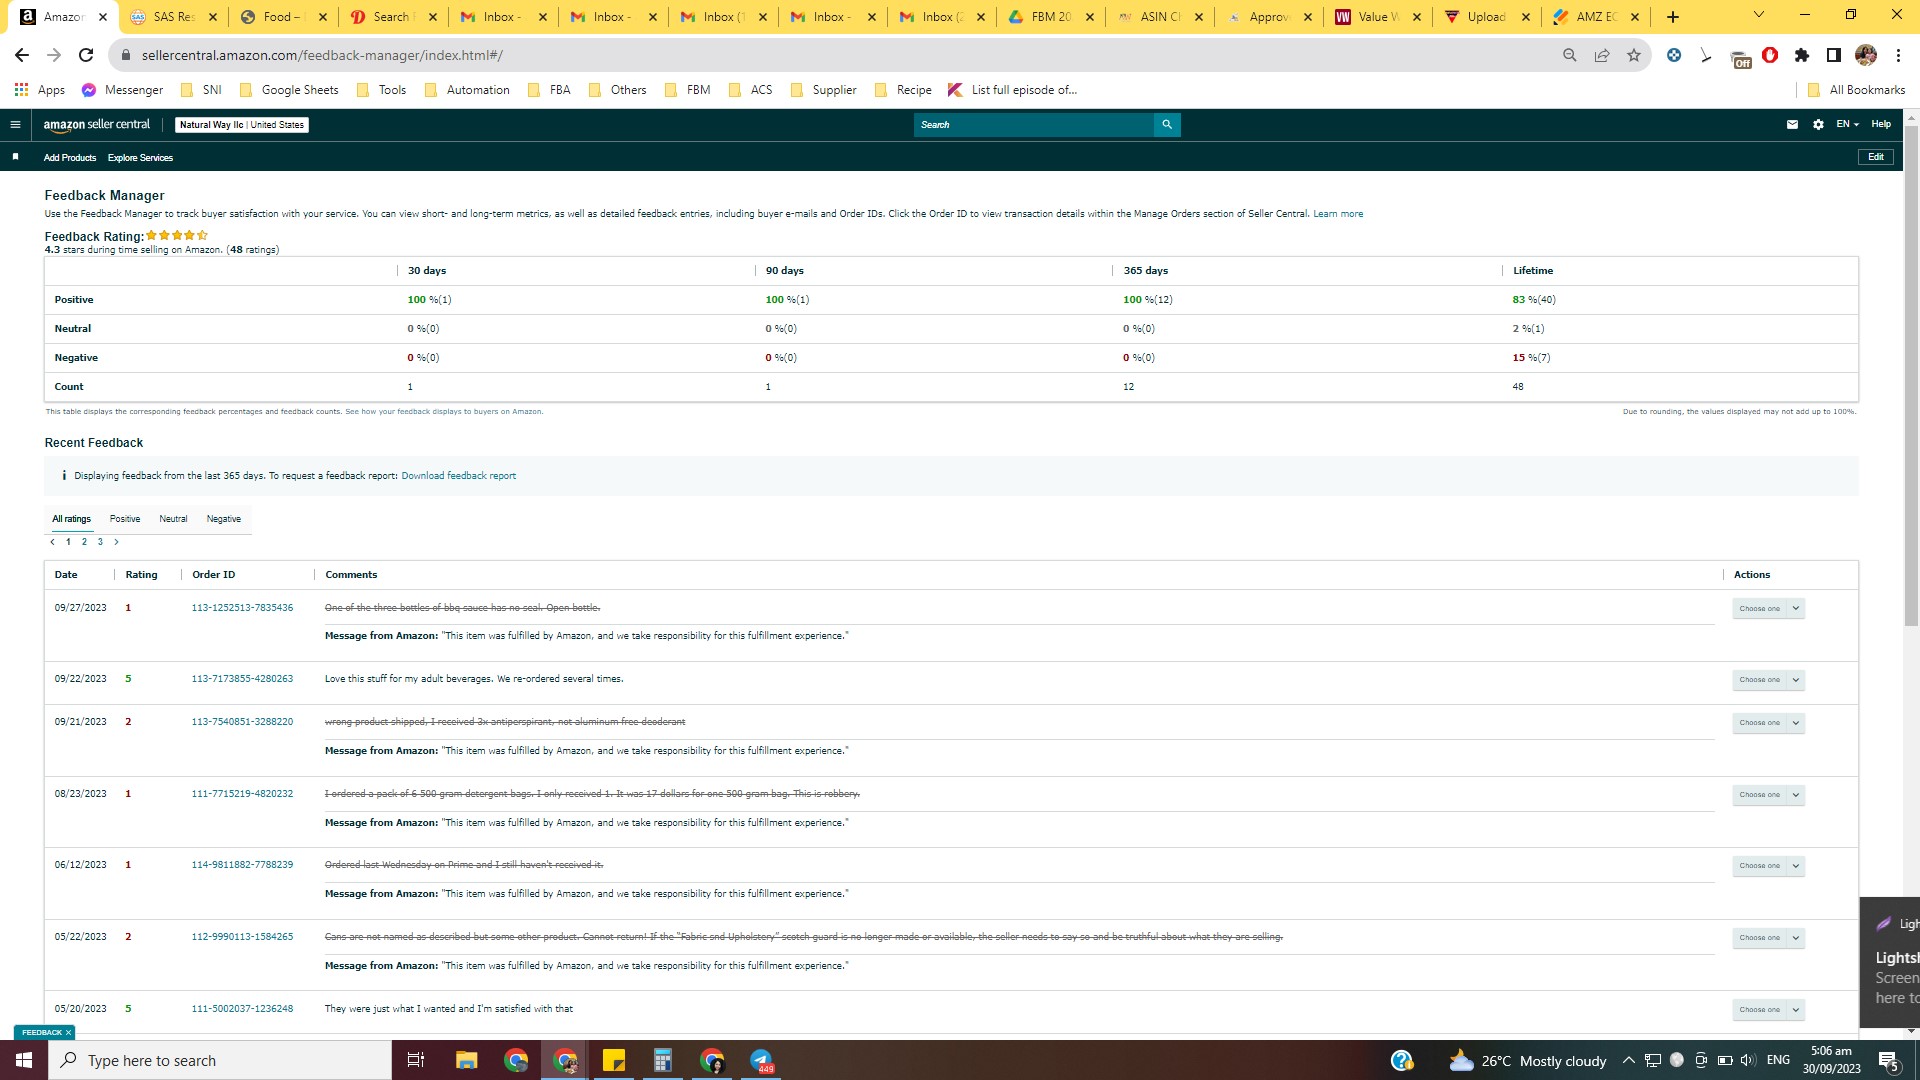Reload the page with the browser refresh icon
Screen dimensions: 1920x1080
tap(86, 55)
